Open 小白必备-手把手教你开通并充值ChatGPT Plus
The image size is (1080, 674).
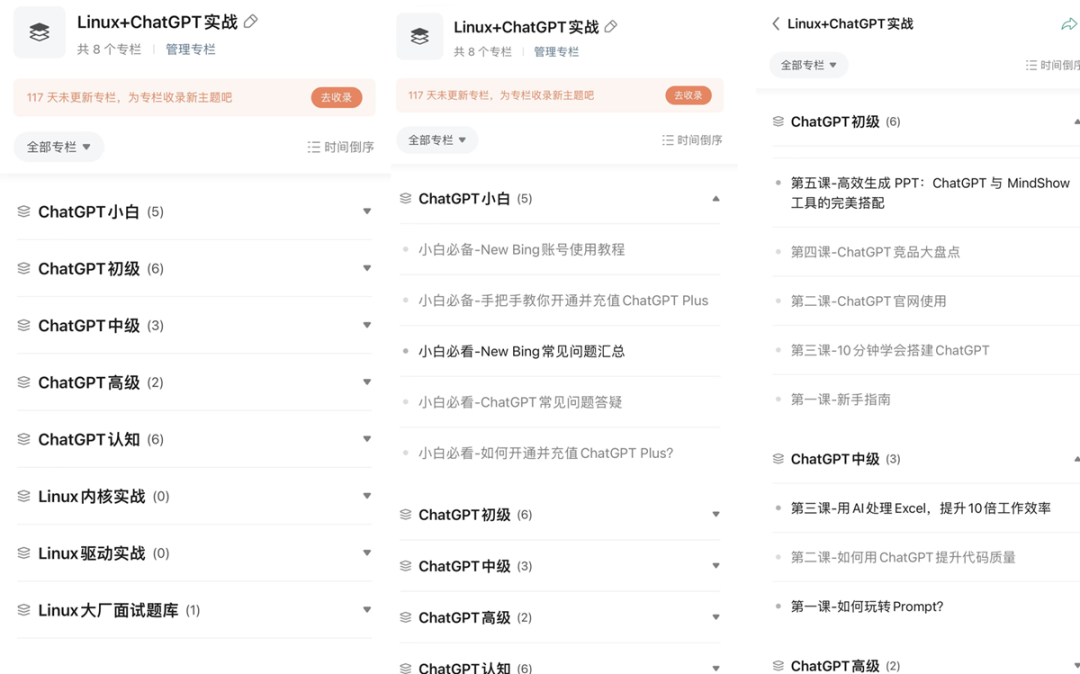point(563,300)
